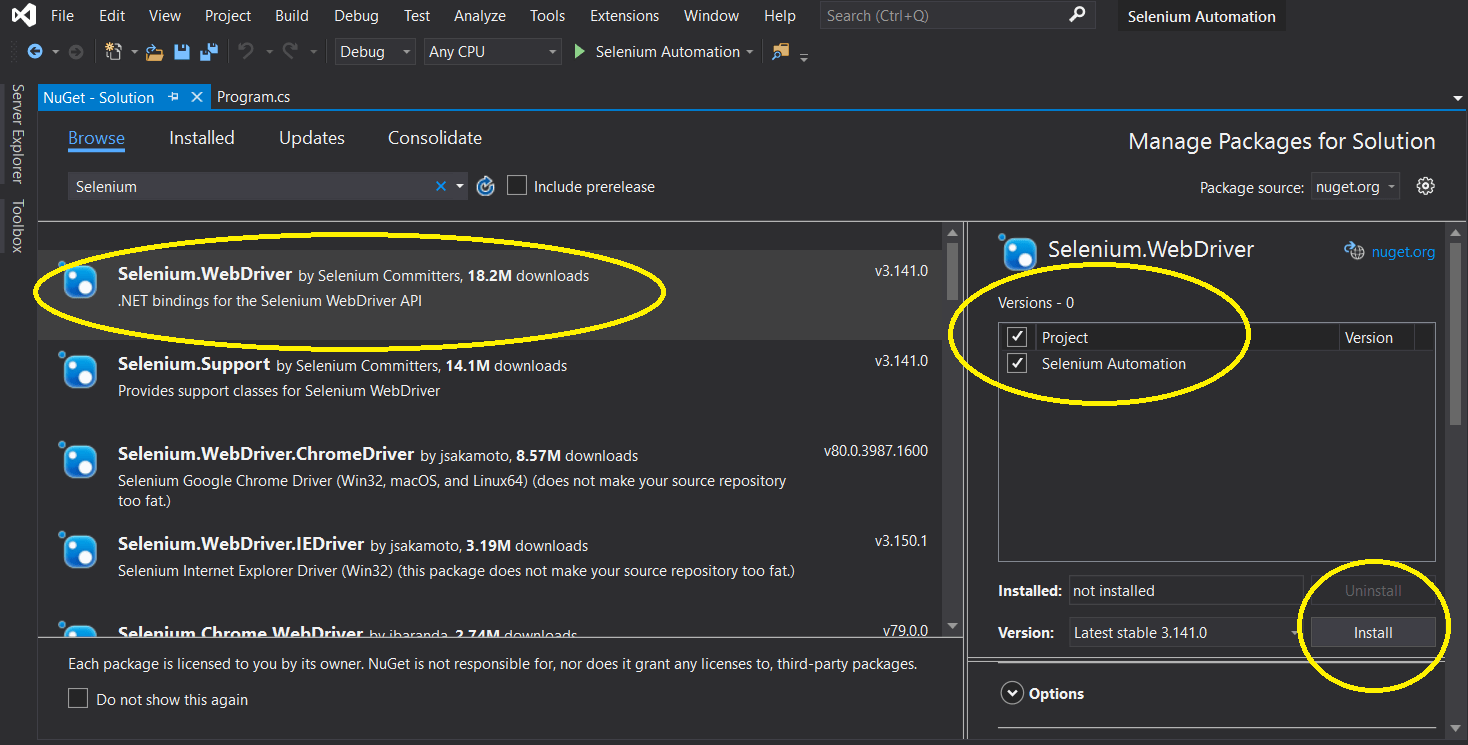Viewport: 1468px width, 745px height.
Task: Pin the NuGet - Solution tab
Action: (x=173, y=97)
